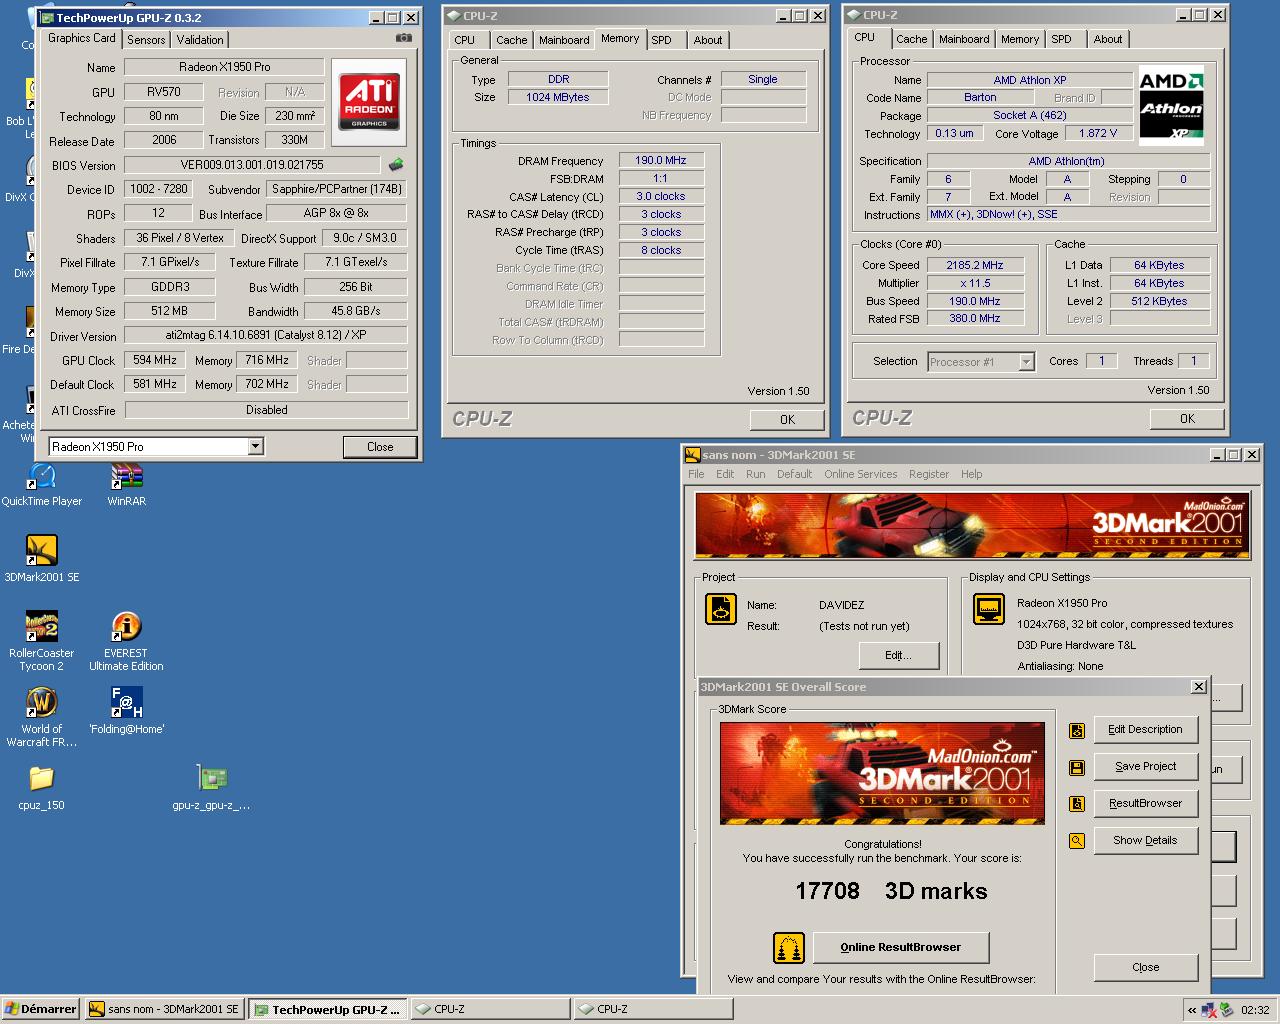Click the Core Speed 2185.2 MHz value
Image resolution: width=1280 pixels, height=1024 pixels.
[x=975, y=266]
